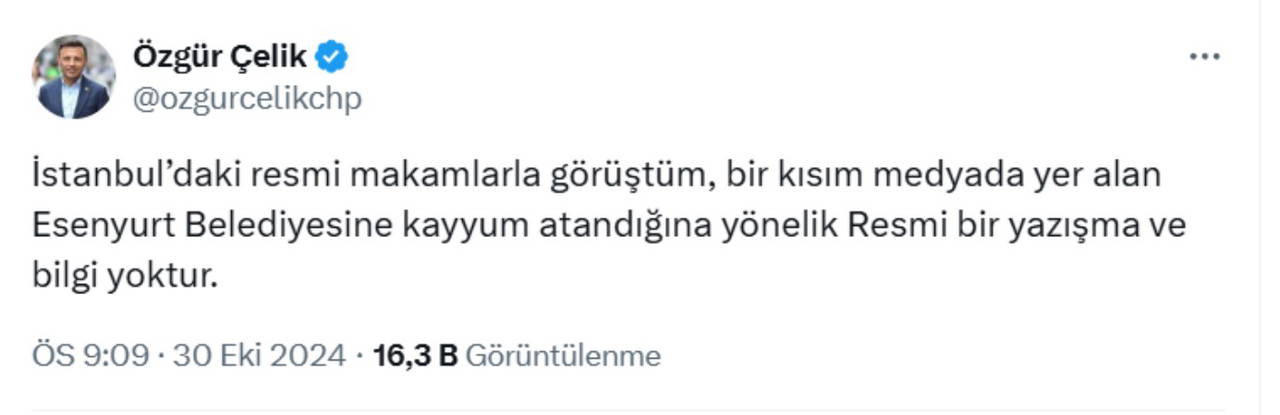This screenshot has width=1280, height=415.
Task: Open the tweet's three-dot more options menu
Action: 1204,57
